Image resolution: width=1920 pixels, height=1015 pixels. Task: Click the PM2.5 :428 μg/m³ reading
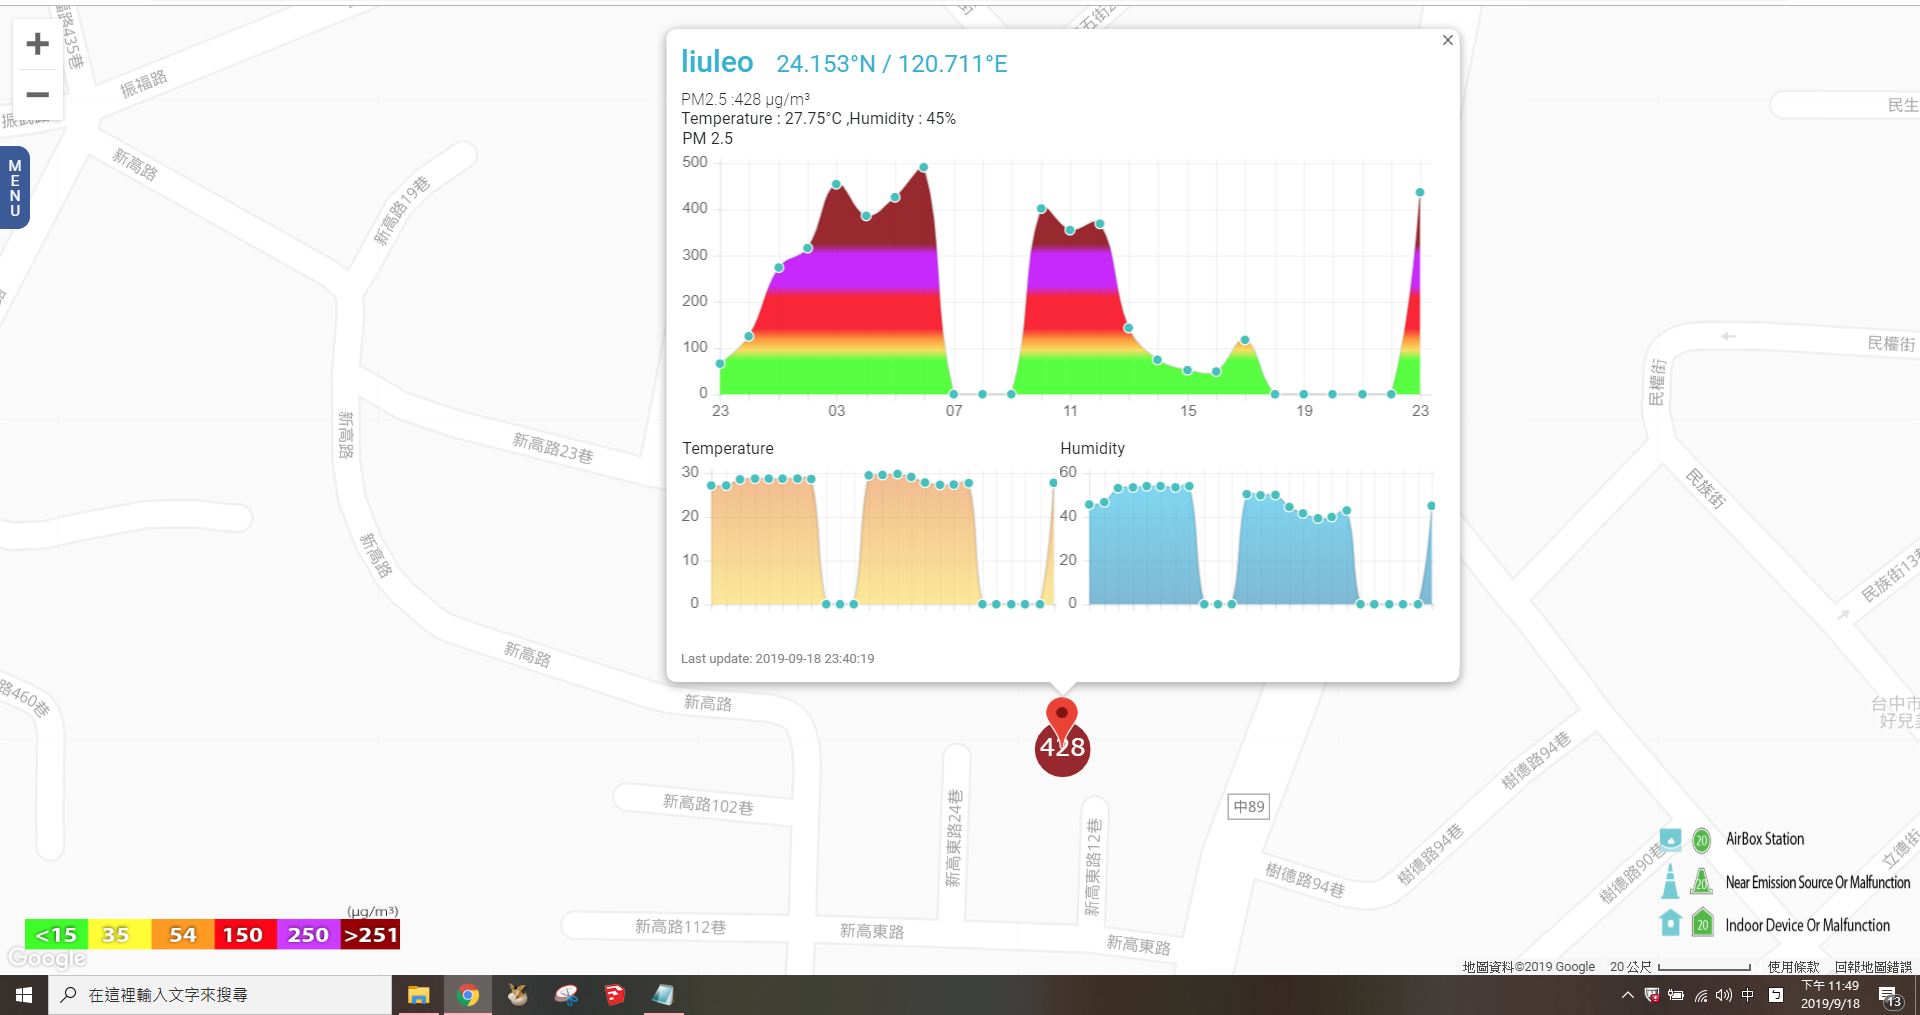746,99
